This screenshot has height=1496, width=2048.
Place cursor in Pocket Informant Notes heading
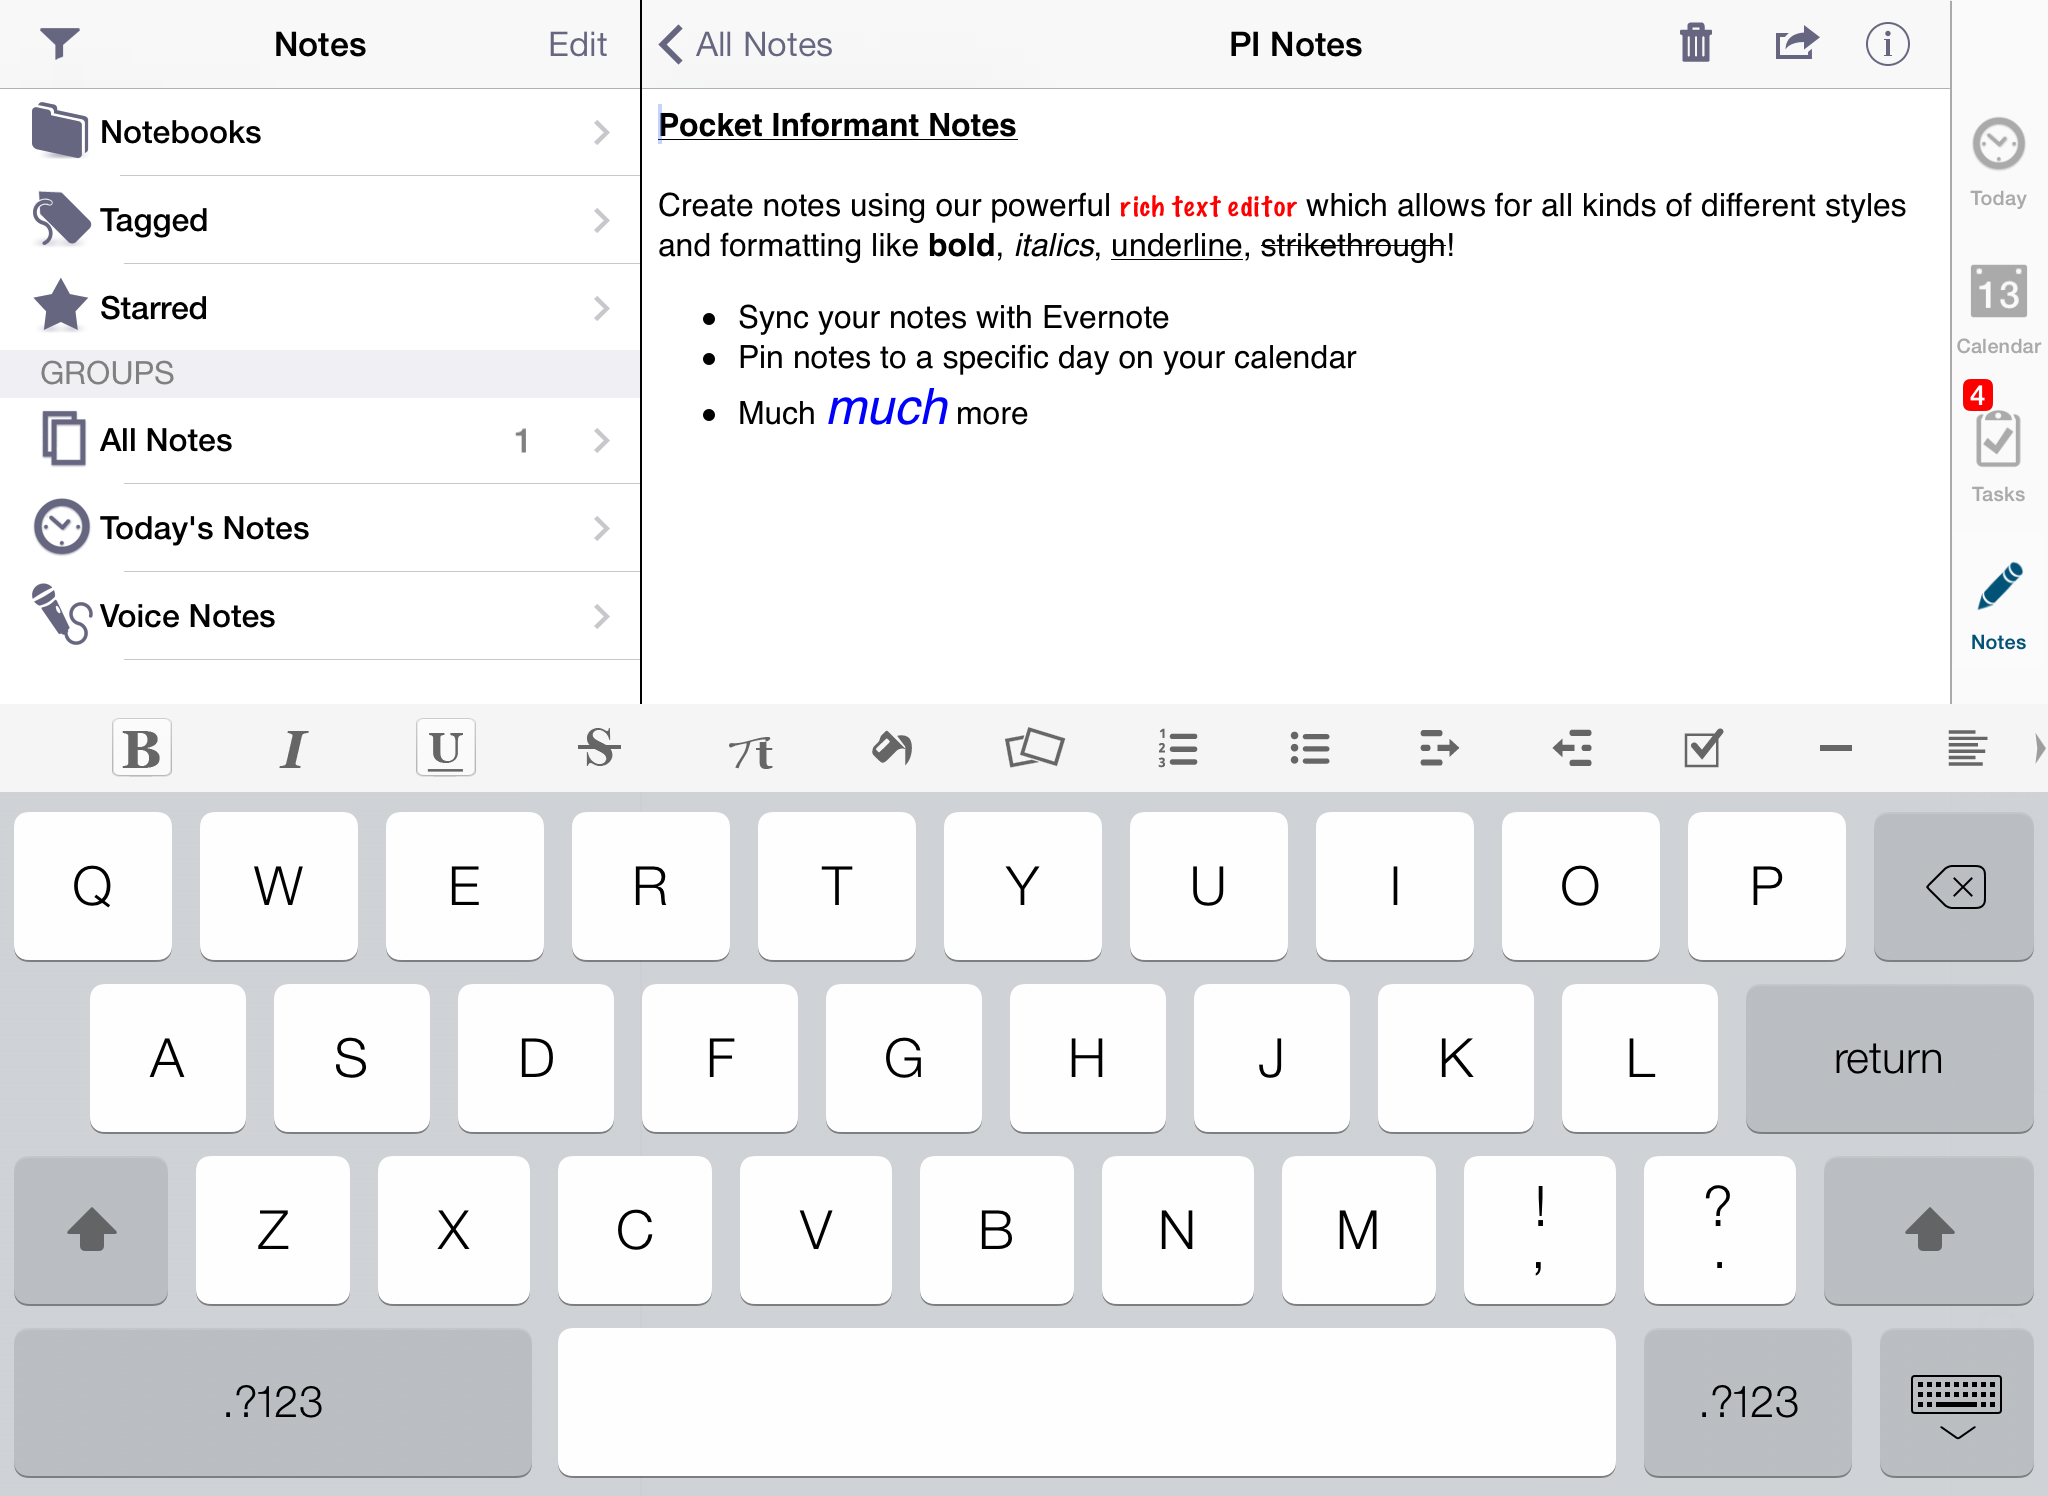837,125
